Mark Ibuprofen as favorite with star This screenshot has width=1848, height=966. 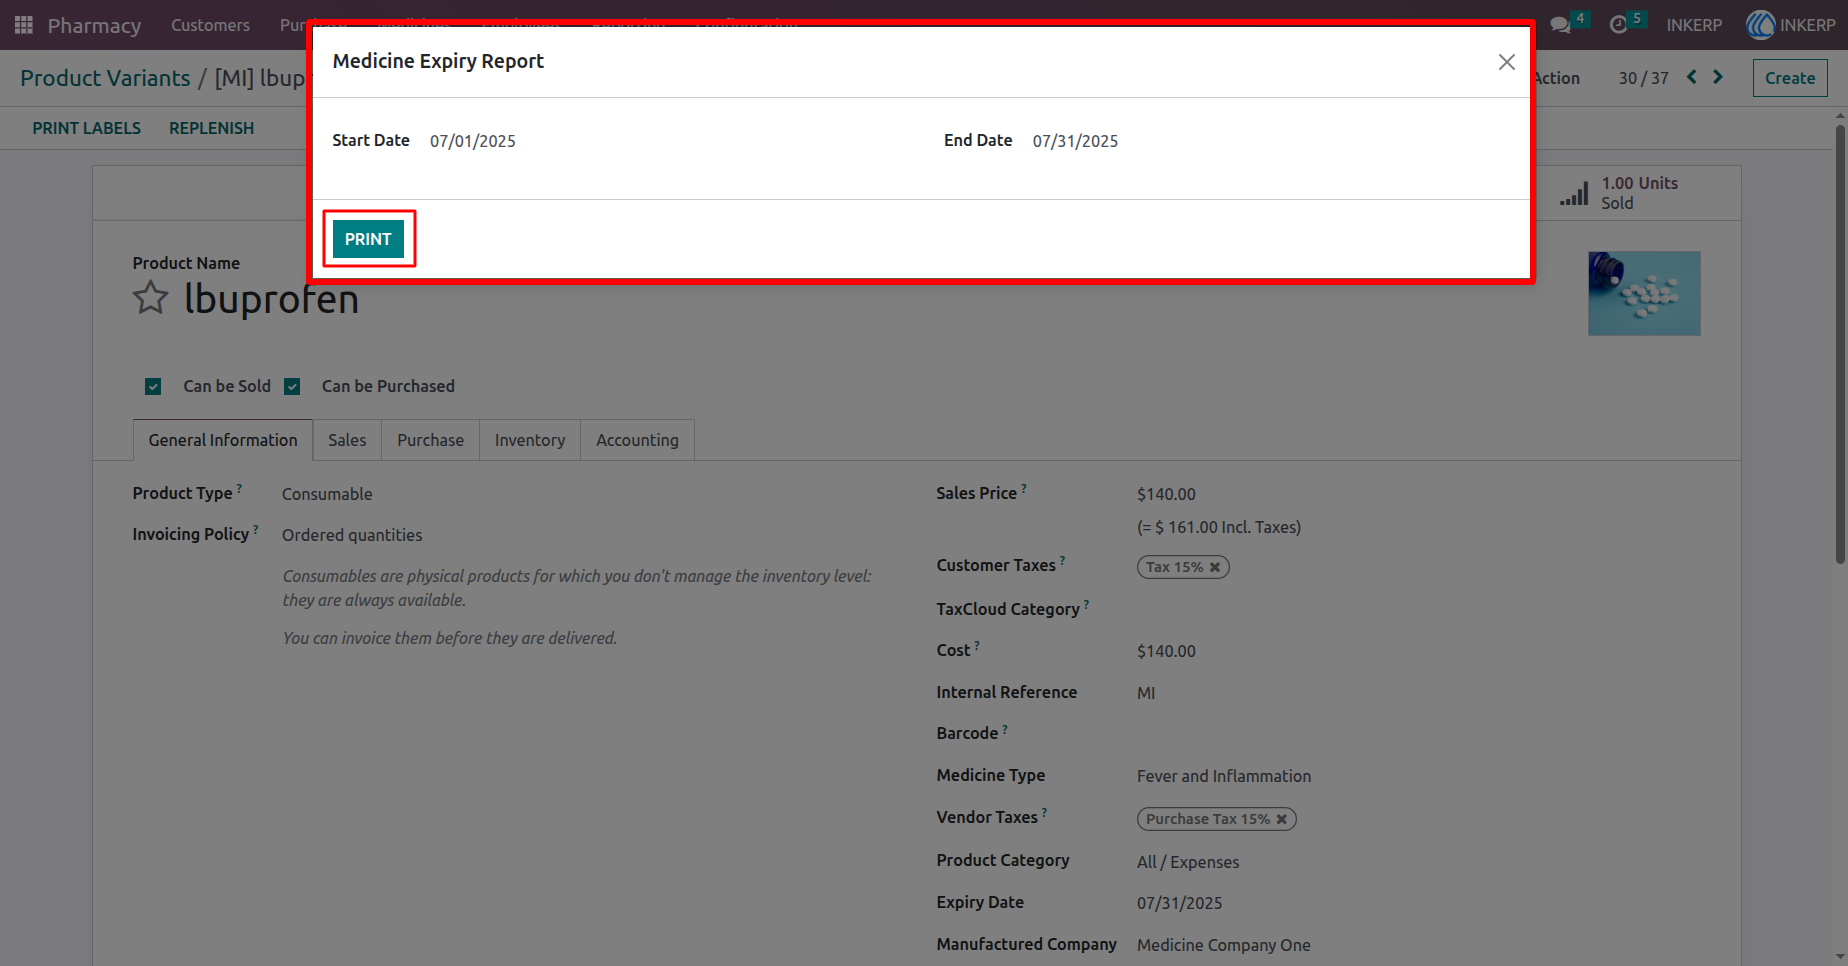(151, 298)
